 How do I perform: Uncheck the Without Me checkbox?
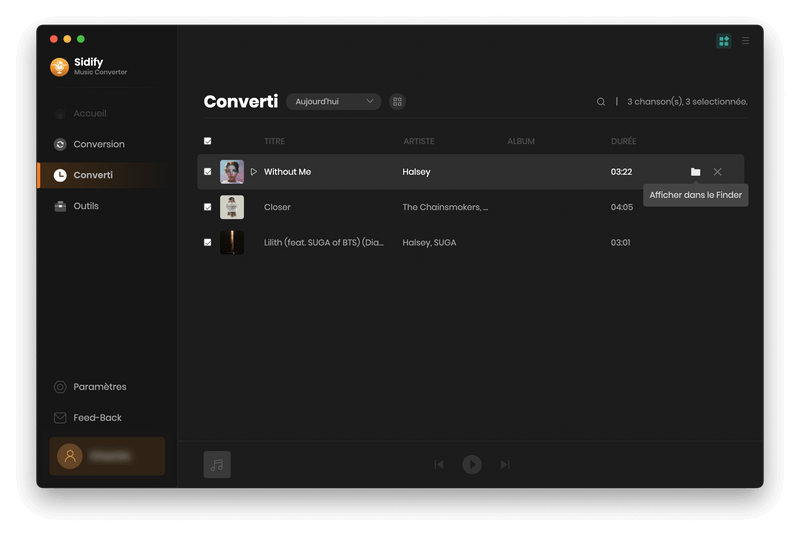click(208, 172)
